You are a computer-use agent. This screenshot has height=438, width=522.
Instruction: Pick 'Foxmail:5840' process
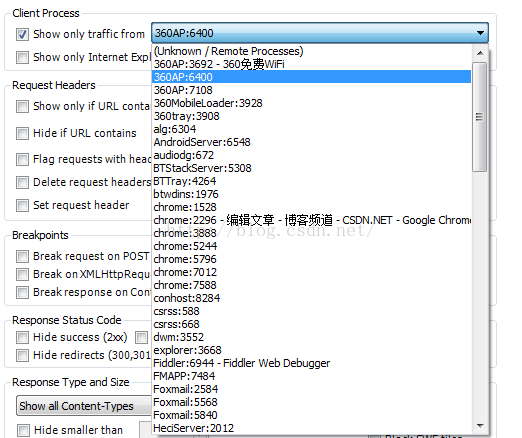(312, 415)
